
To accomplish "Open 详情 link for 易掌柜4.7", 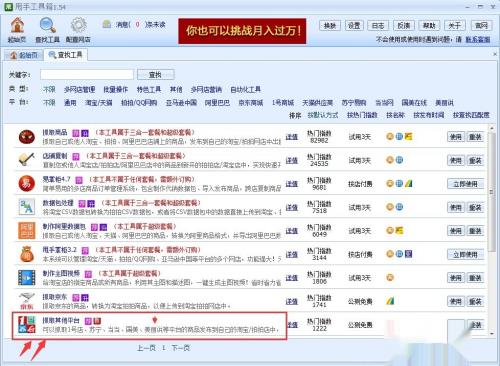I will point(292,184).
